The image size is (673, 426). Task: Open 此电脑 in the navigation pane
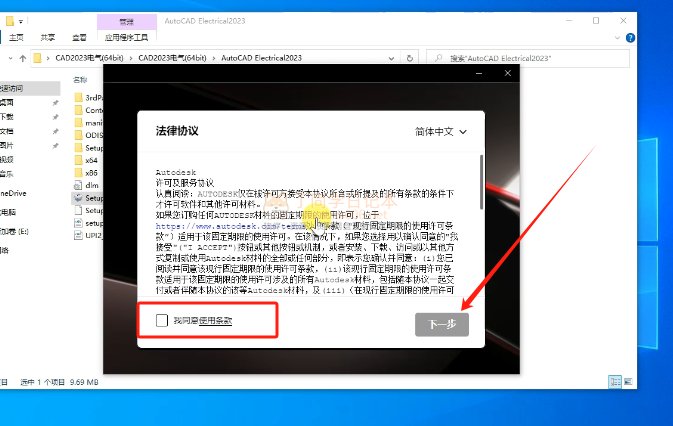click(x=8, y=212)
